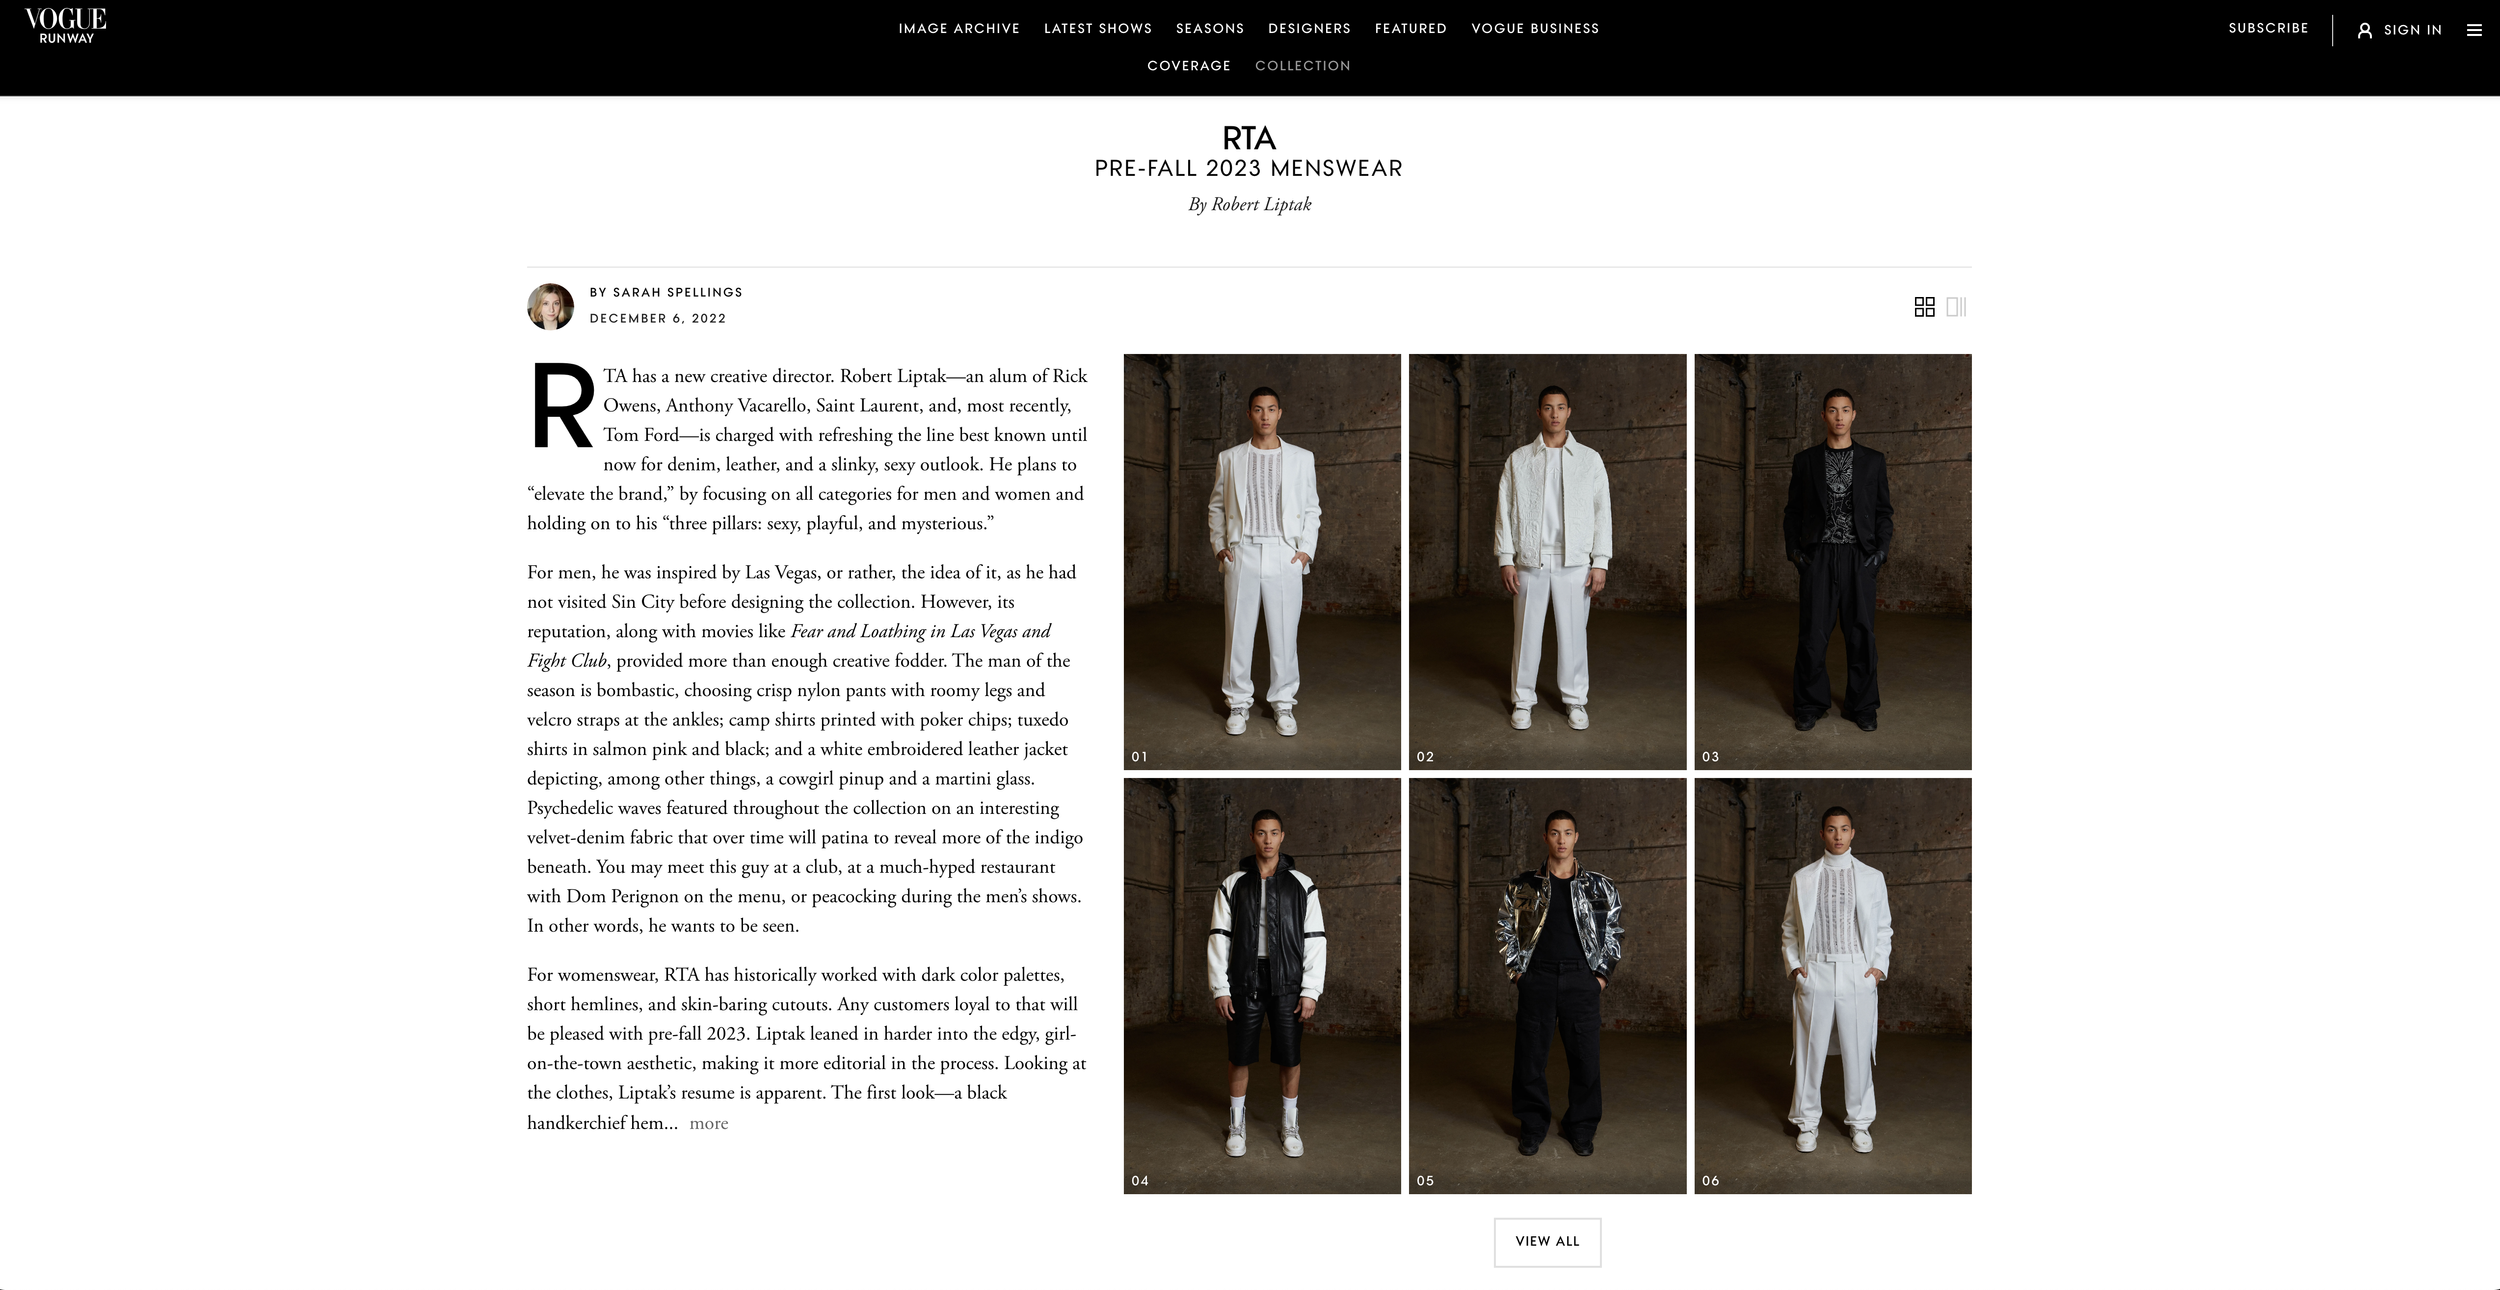Select the Collection tab
2500x1290 pixels.
point(1303,66)
